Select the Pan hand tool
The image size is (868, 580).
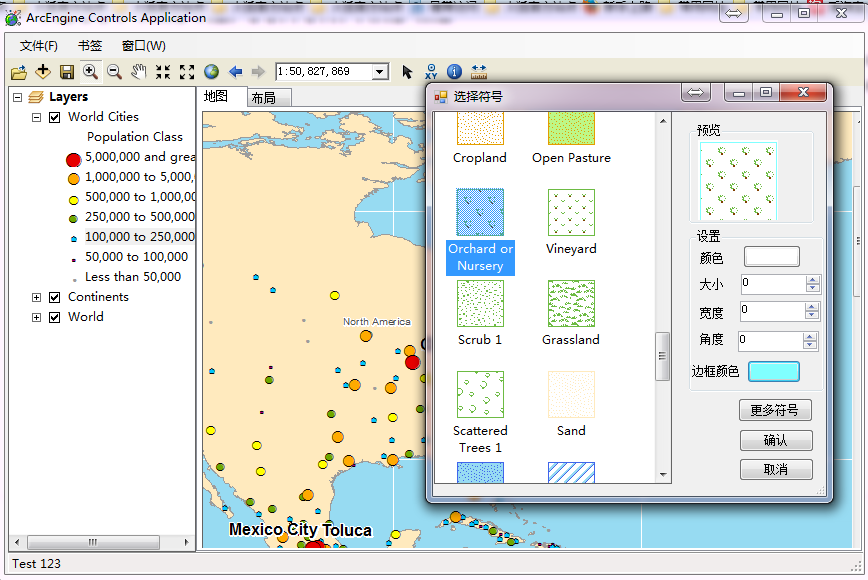tap(139, 71)
